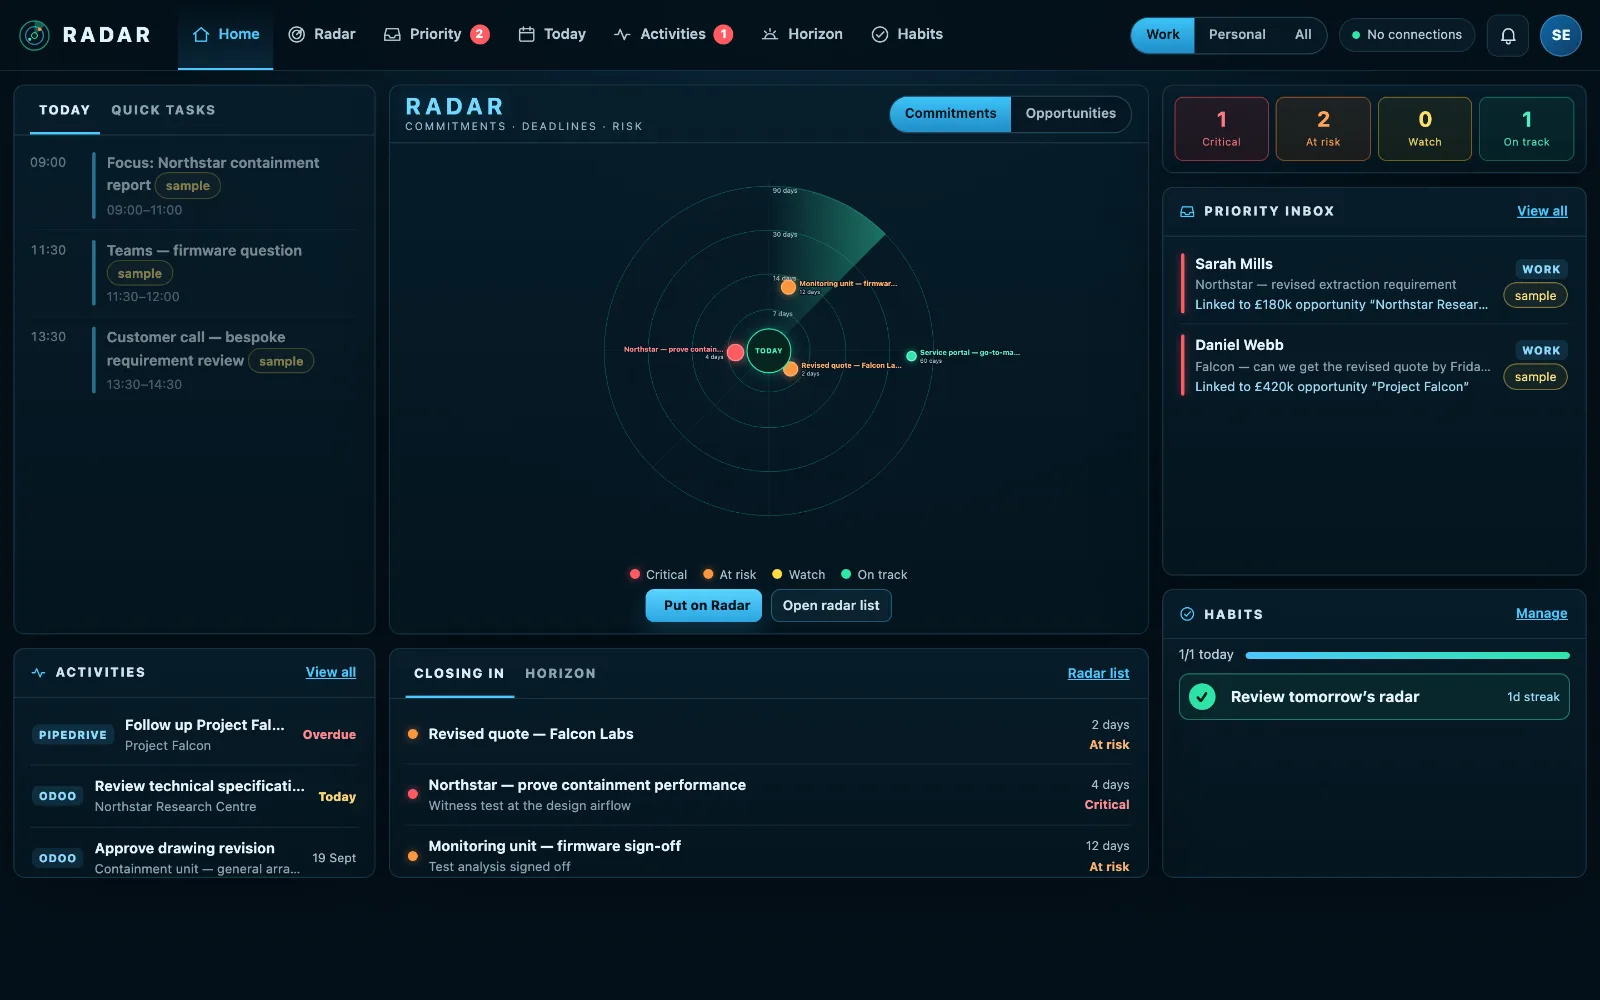
Task: Open the 13:30 Customer call event
Action: click(x=194, y=360)
